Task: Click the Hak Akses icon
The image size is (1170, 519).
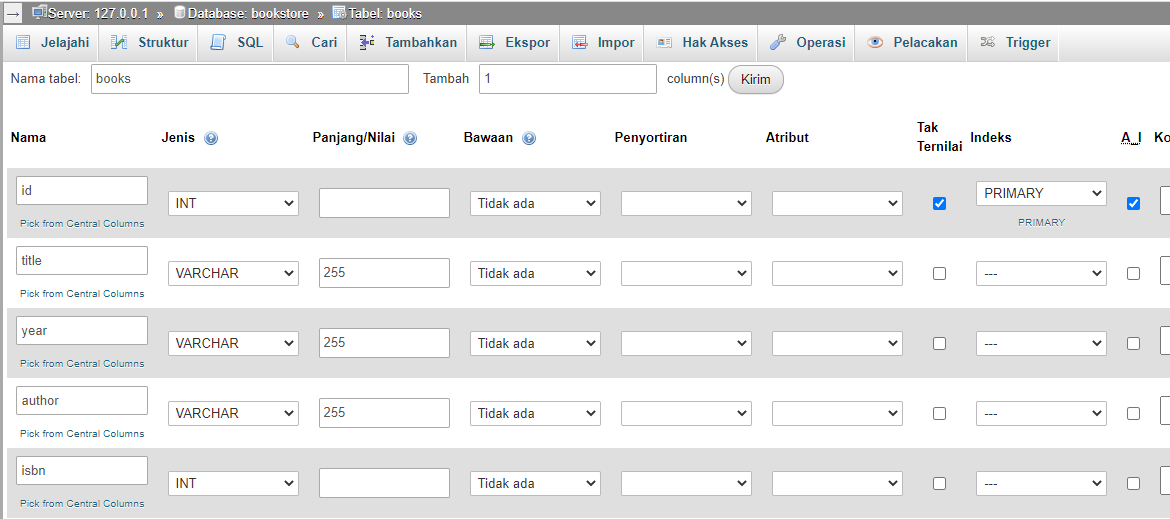Action: point(665,43)
